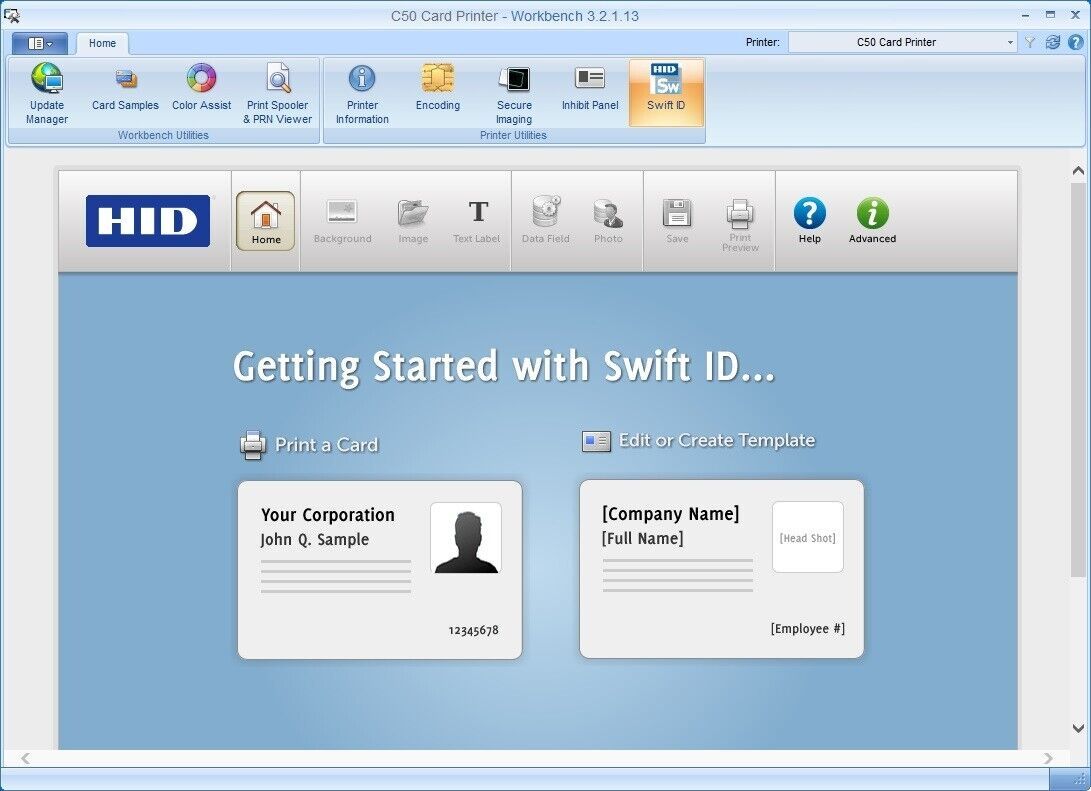The height and width of the screenshot is (791, 1091).
Task: Click the card number 12345678
Action: [473, 630]
